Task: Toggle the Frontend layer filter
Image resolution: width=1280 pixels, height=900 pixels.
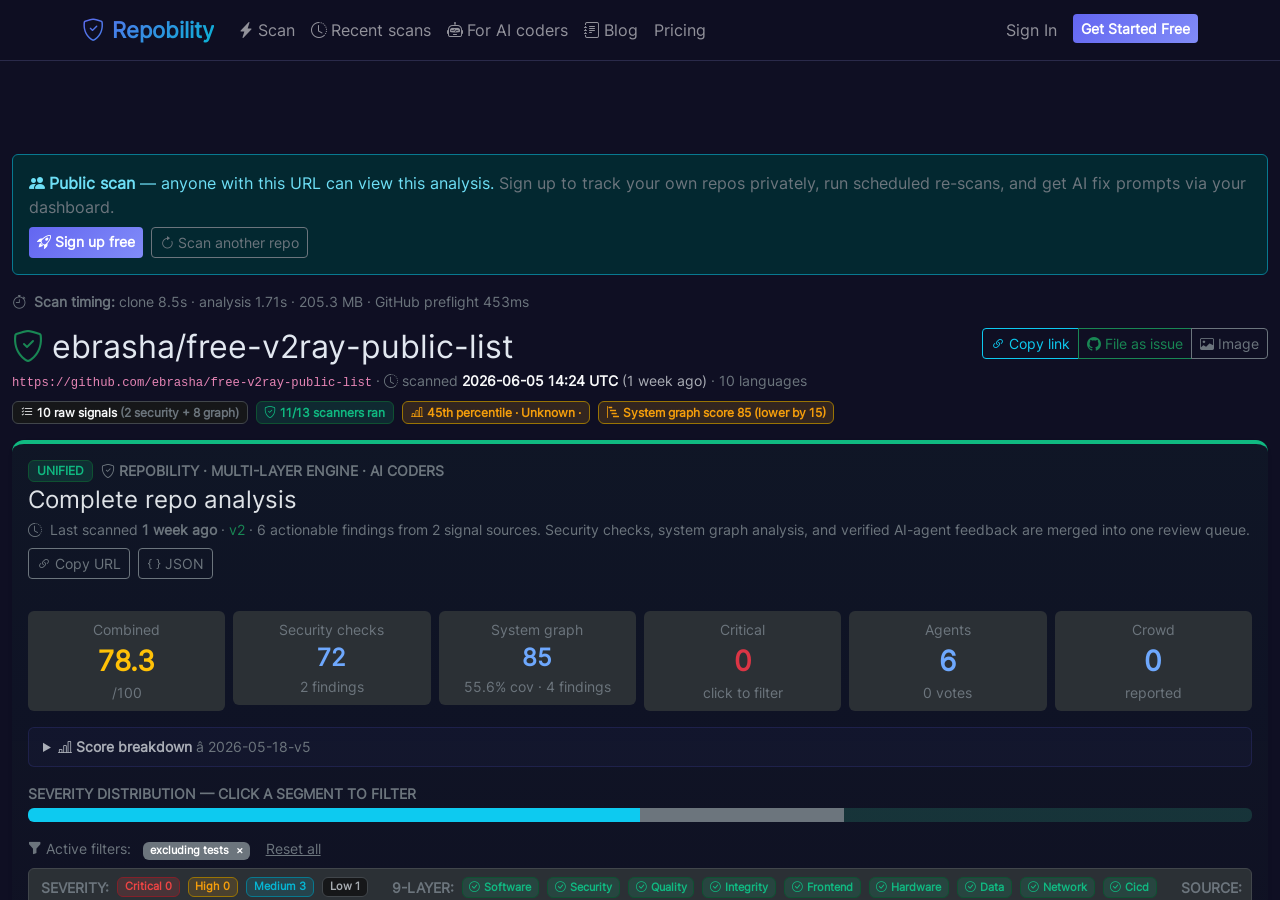Action: pos(822,887)
